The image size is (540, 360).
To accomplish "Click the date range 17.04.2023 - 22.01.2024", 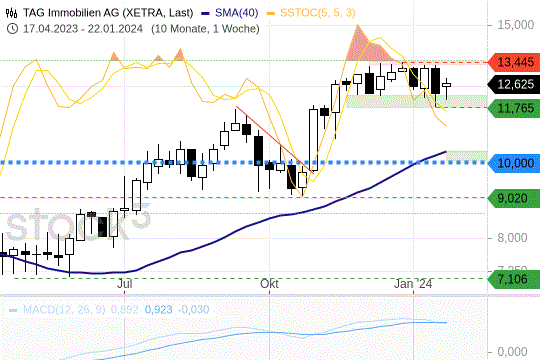I will click(x=83, y=29).
